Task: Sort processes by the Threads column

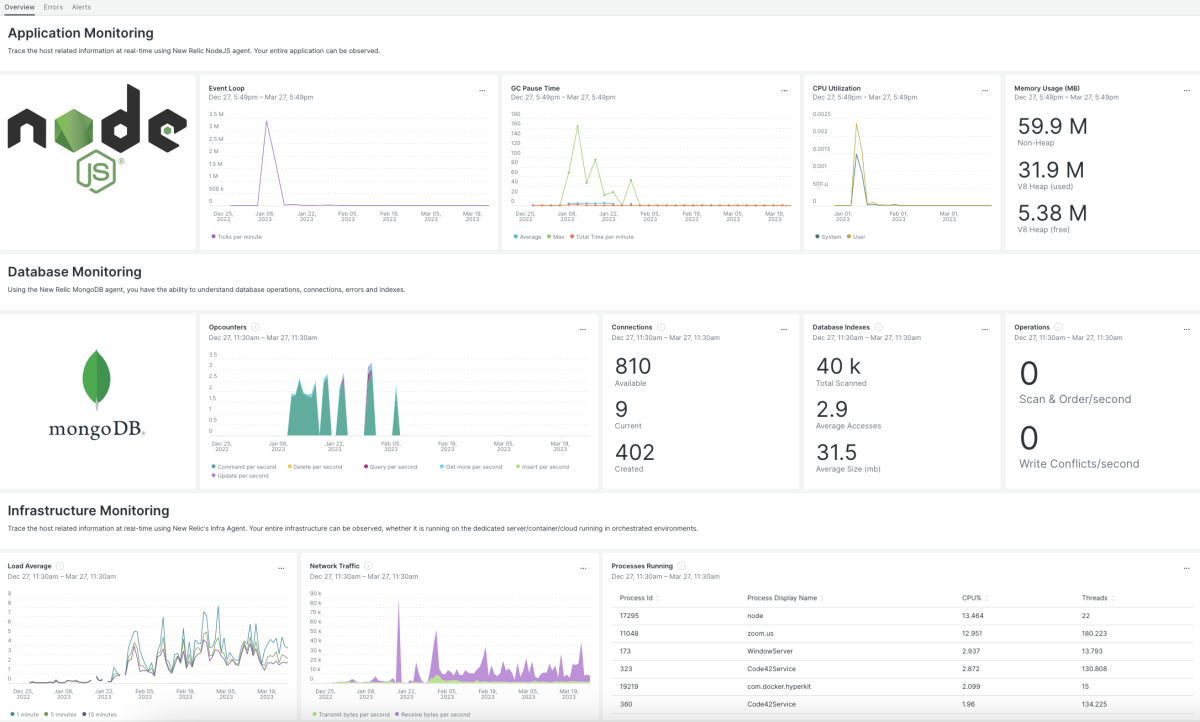Action: click(x=1095, y=598)
